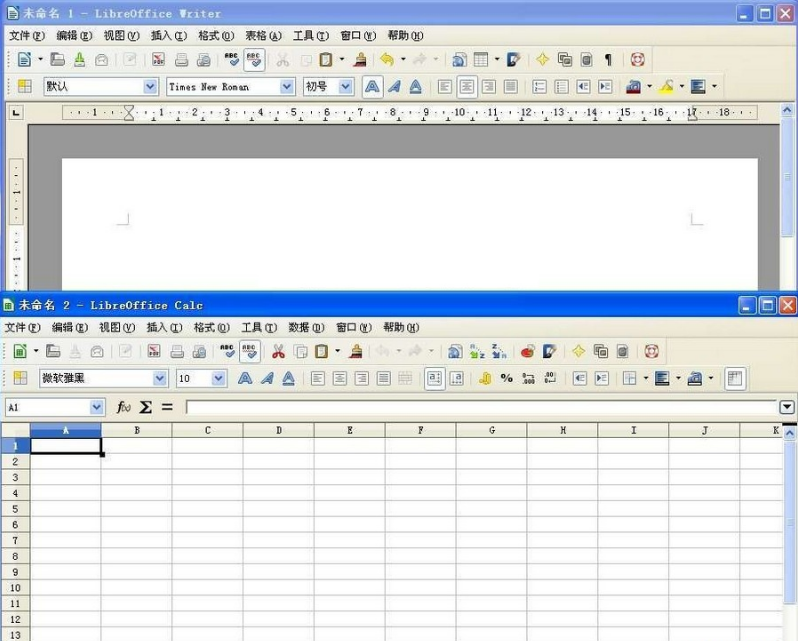The width and height of the screenshot is (798, 641).
Task: Open font color dropdown arrow in Writer
Action: [649, 86]
